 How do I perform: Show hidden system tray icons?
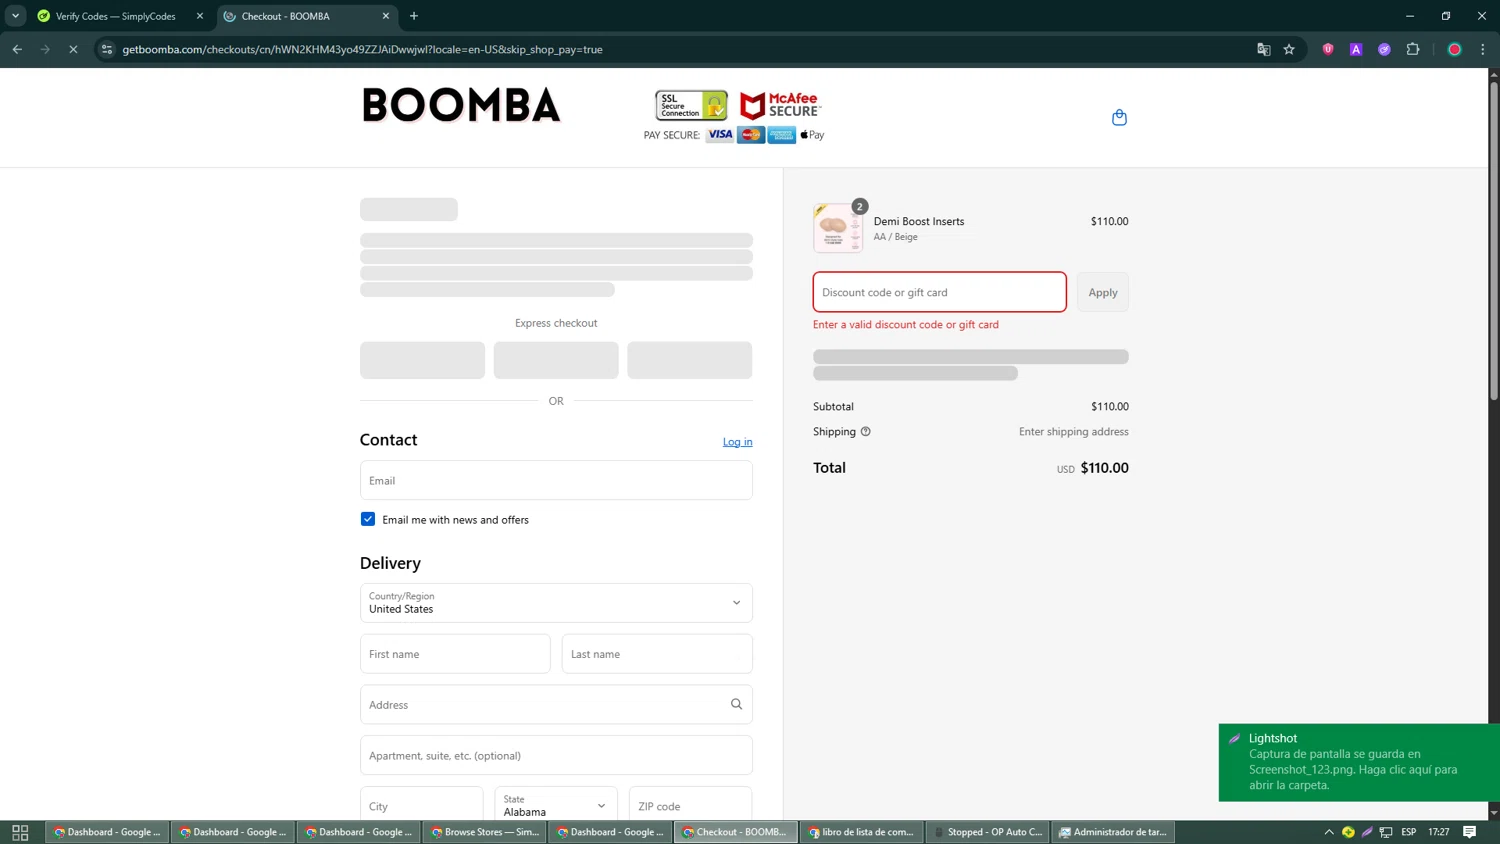tap(1329, 832)
